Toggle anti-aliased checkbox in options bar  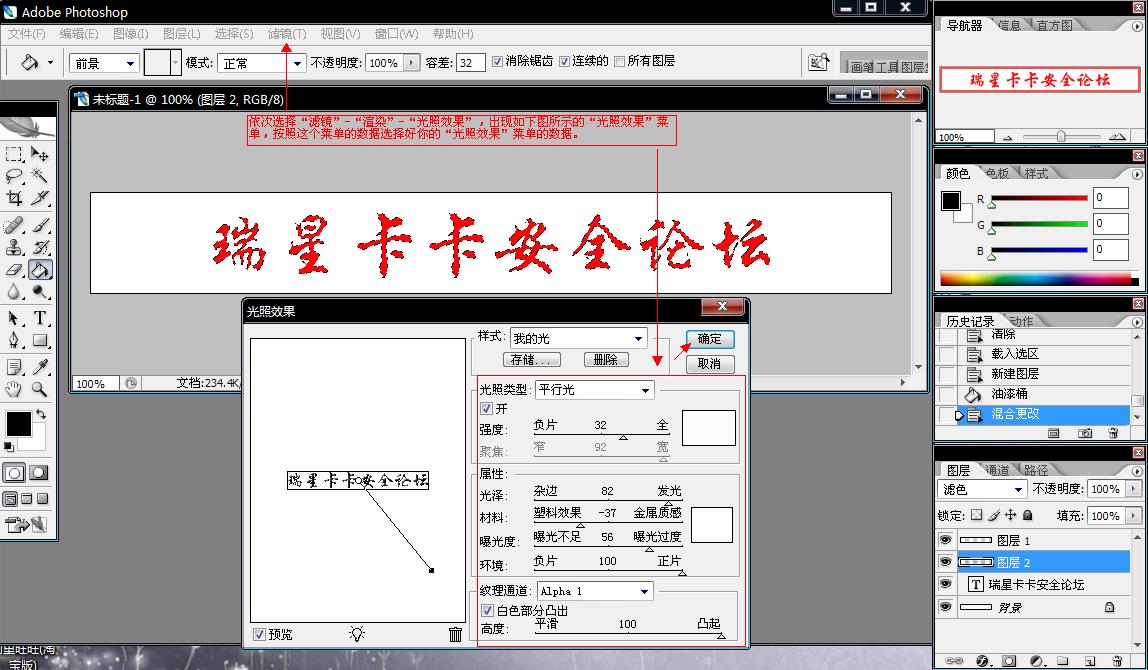click(497, 62)
